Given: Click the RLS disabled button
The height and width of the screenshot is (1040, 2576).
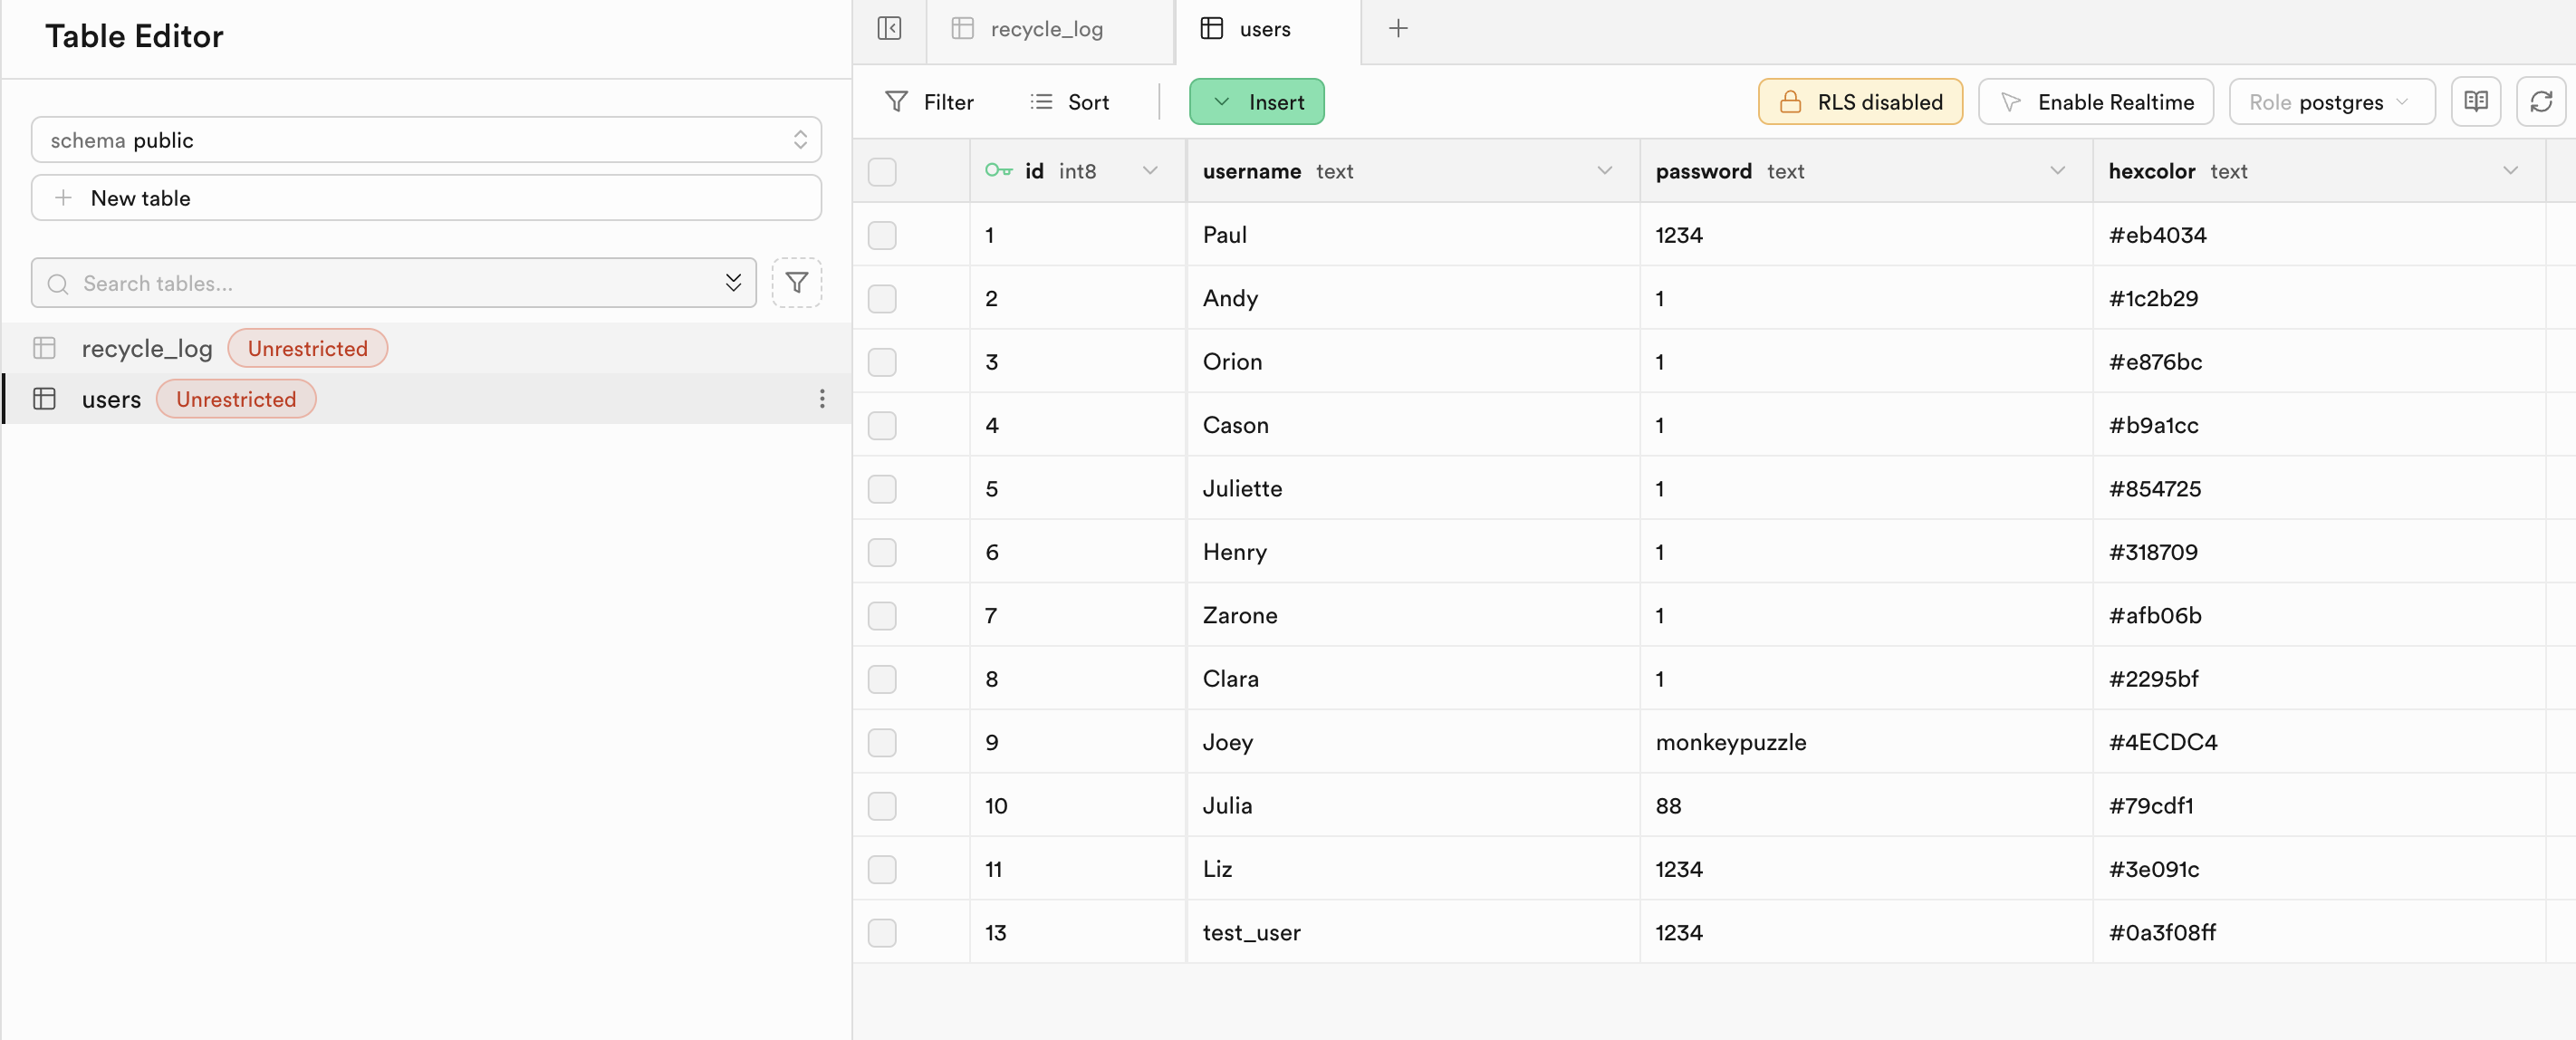Looking at the screenshot, I should pos(1860,102).
